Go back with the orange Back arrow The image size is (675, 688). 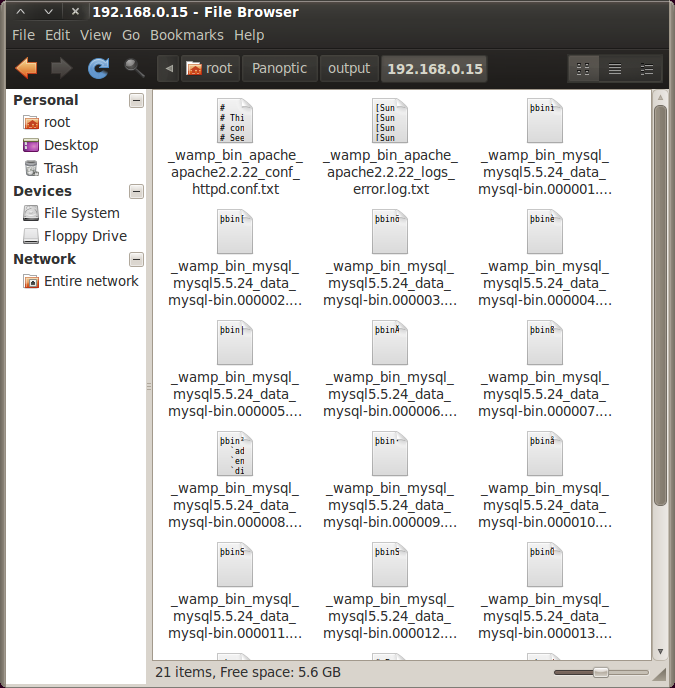click(x=26, y=68)
